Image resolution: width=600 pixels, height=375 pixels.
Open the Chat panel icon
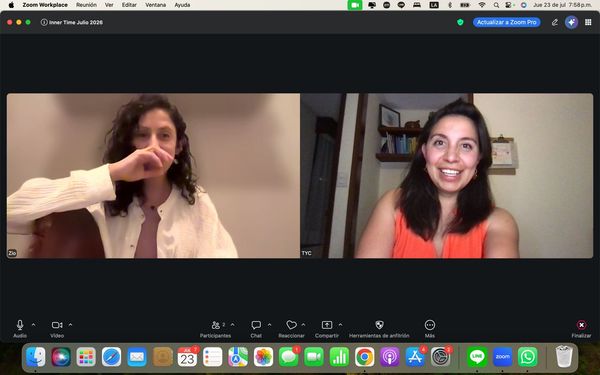coord(256,325)
